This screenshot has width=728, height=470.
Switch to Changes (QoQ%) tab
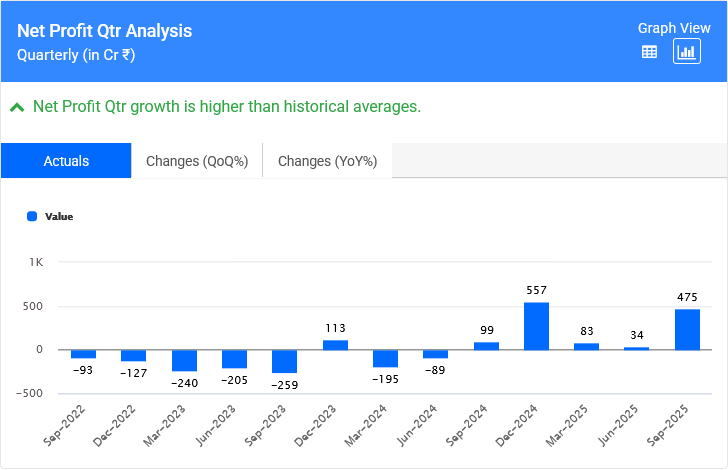click(x=196, y=161)
